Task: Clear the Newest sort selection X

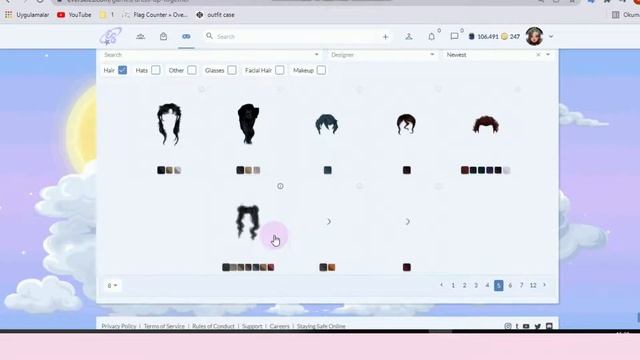Action: (x=538, y=55)
